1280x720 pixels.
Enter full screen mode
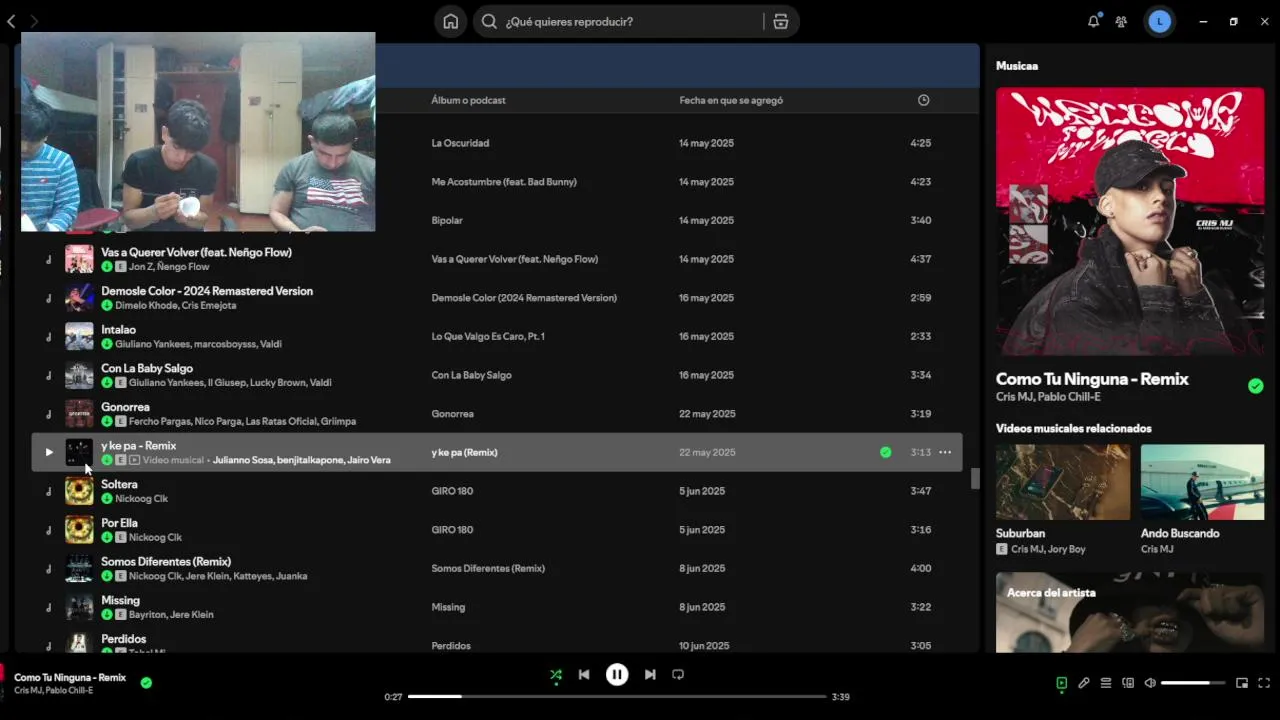coord(1264,683)
